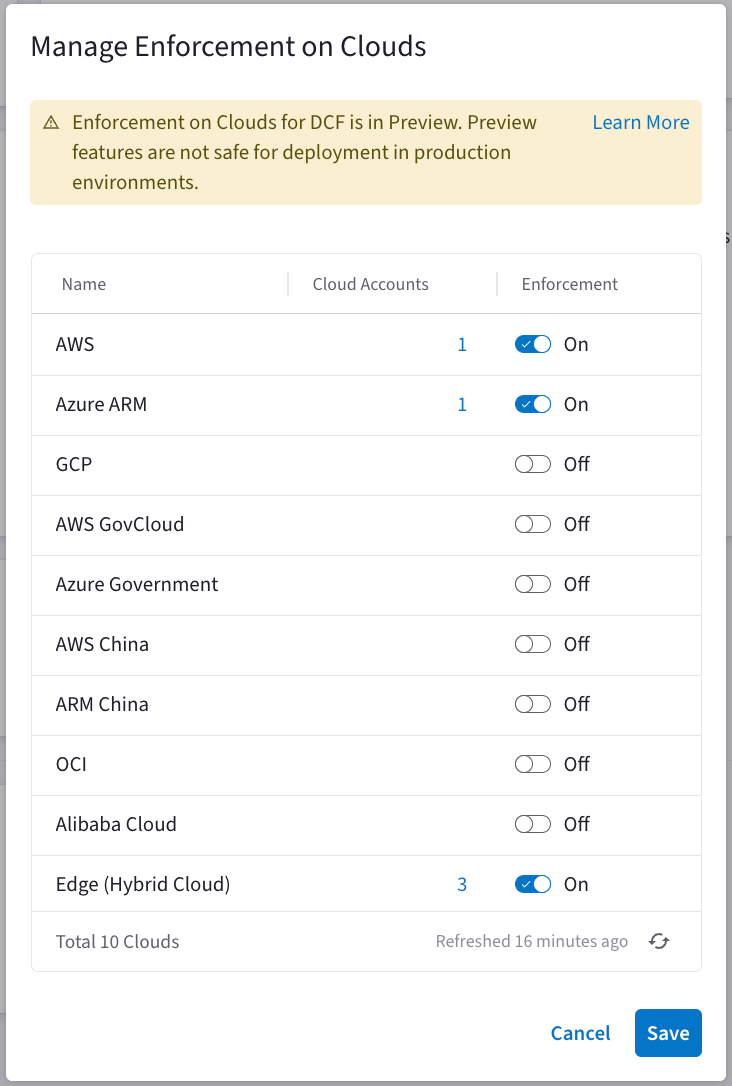Disable the Azure ARM enforcement switch
The height and width of the screenshot is (1086, 732).
[532, 403]
